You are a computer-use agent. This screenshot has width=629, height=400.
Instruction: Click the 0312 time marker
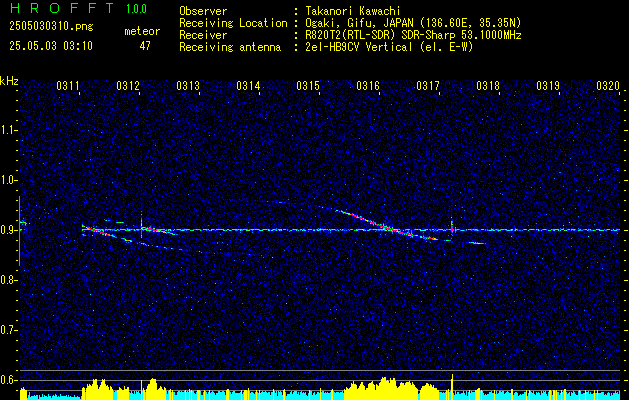point(128,85)
